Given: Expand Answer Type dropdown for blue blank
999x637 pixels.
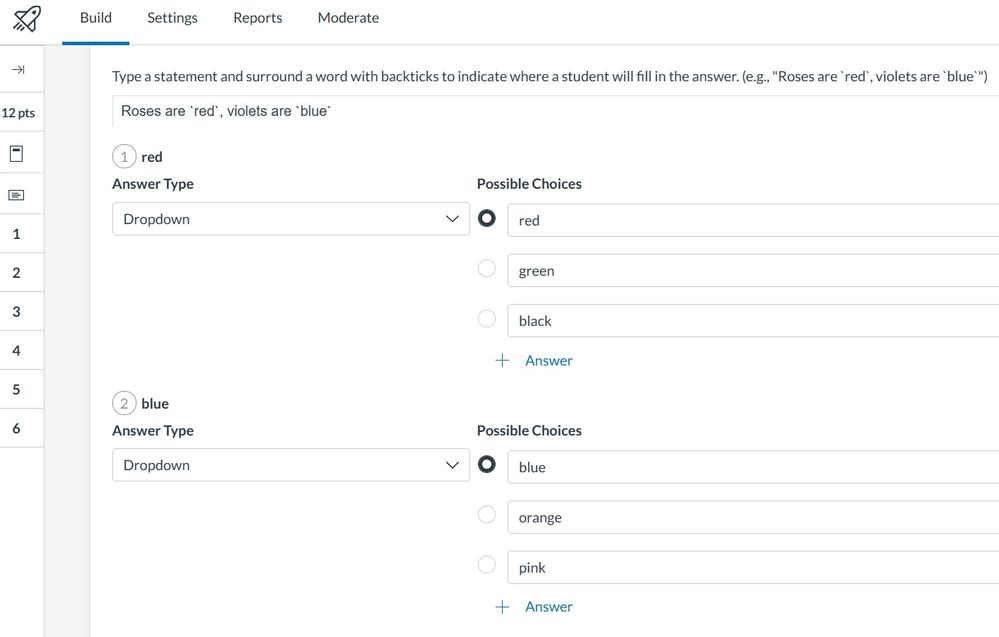Looking at the screenshot, I should [x=290, y=465].
